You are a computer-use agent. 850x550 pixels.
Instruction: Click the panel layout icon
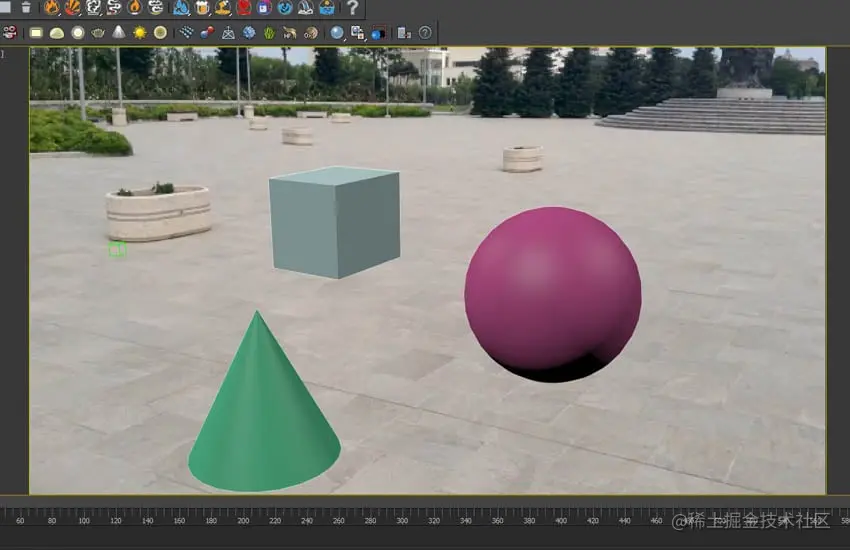(404, 33)
